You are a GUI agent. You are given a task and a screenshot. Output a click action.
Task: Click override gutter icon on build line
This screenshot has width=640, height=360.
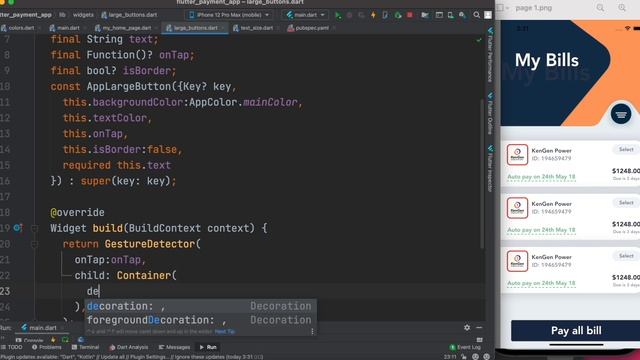18,228
